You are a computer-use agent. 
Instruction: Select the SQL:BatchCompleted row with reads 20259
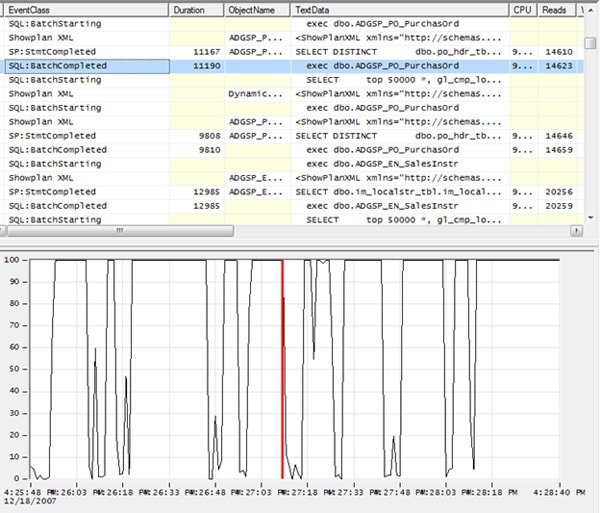(x=294, y=206)
